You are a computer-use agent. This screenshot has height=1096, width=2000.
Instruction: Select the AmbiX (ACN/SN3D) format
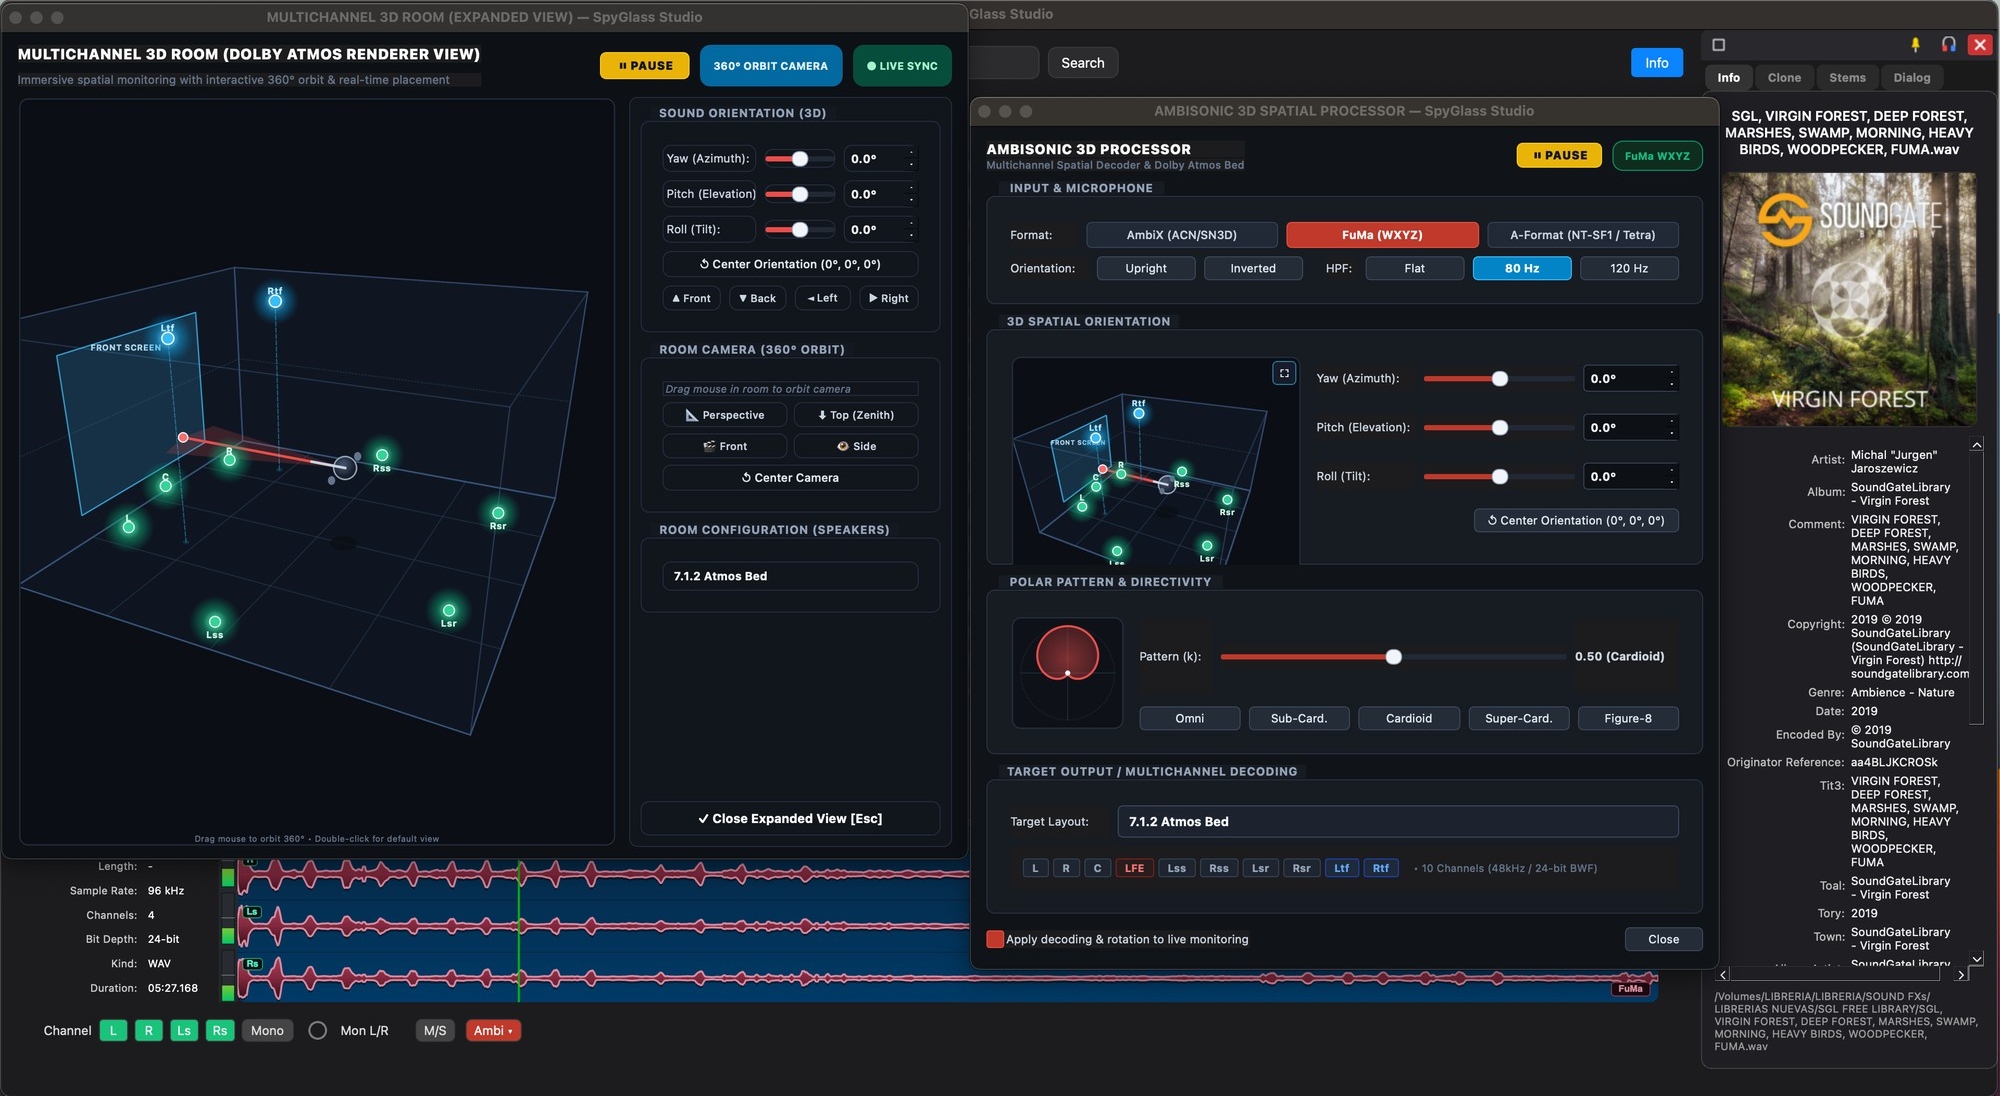pos(1181,235)
